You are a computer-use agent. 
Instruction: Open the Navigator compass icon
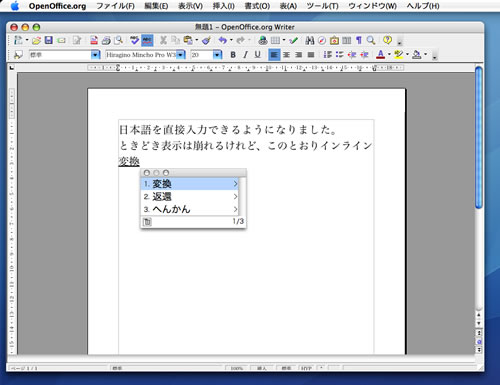322,40
